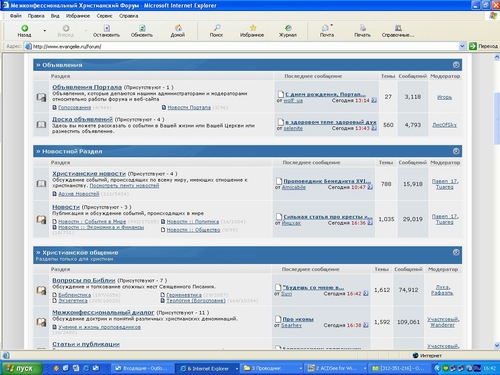Open the Вопросы по Библии forum link
The image size is (500, 375).
[x=84, y=280]
